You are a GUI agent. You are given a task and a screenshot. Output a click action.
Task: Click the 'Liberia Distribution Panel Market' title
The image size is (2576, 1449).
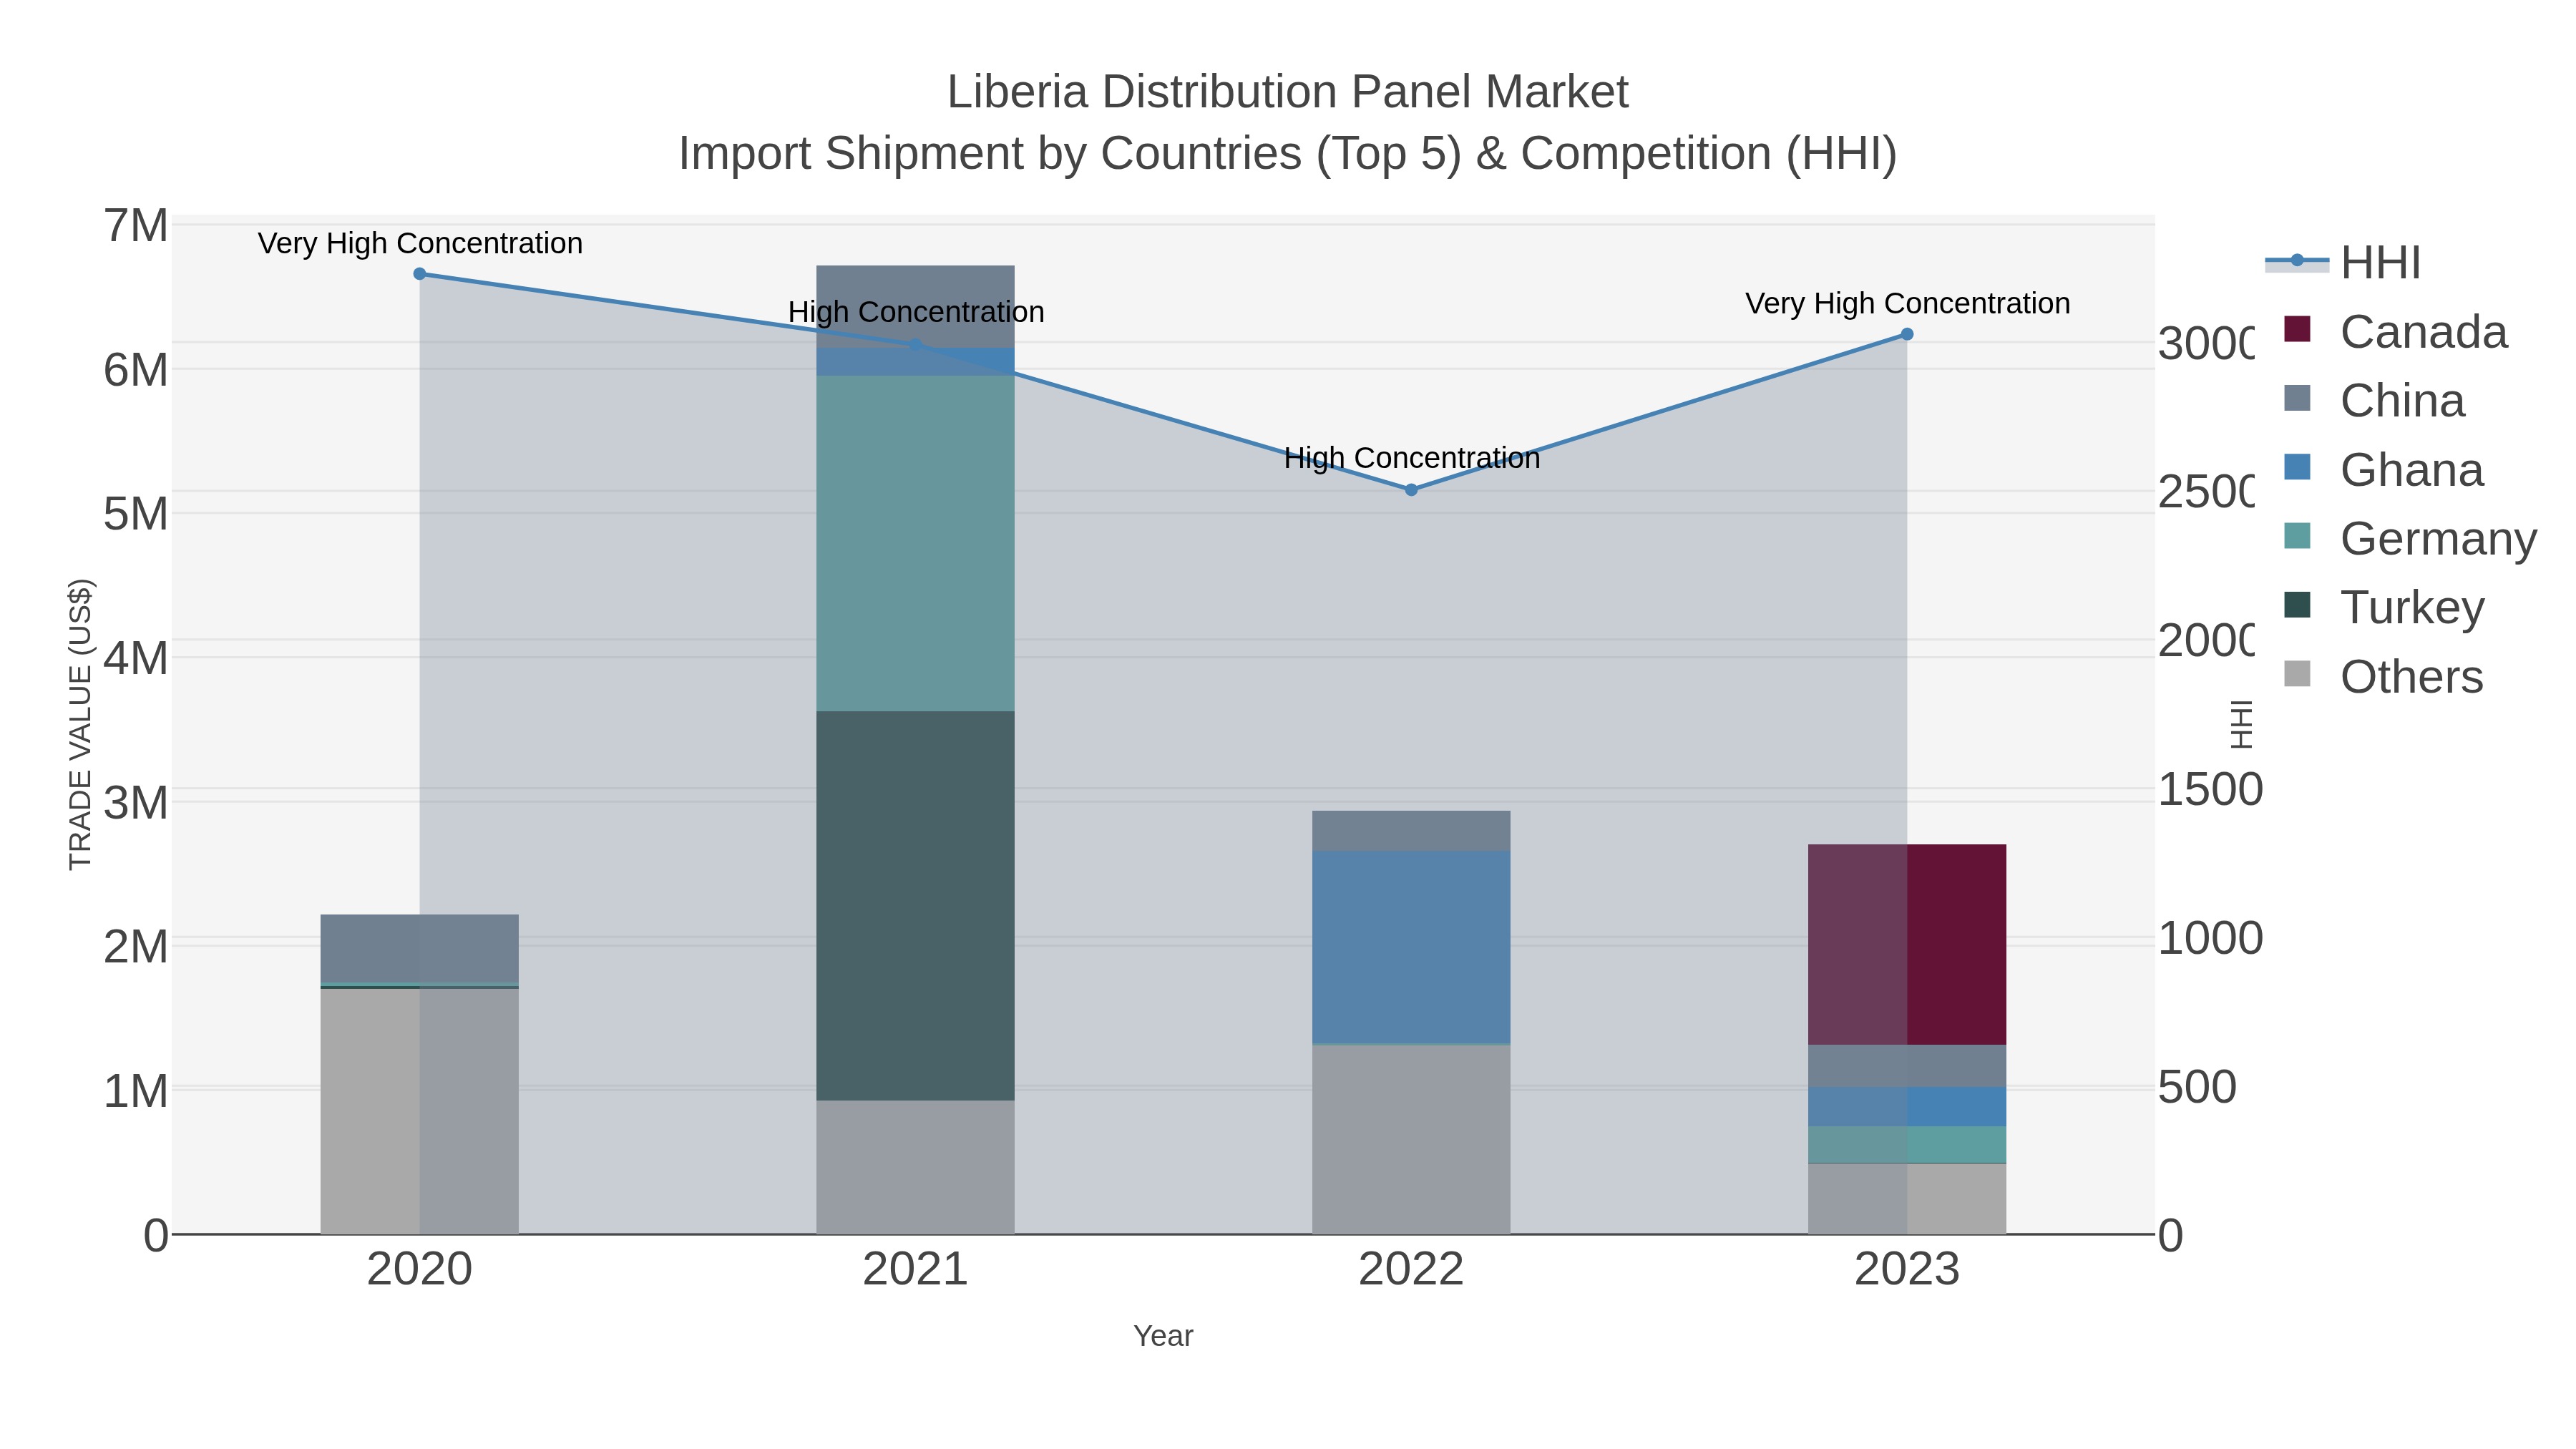(x=1288, y=92)
